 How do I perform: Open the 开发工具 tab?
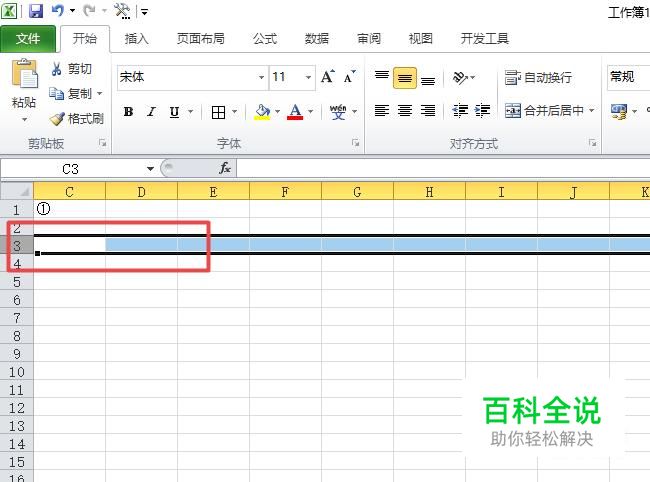[485, 39]
